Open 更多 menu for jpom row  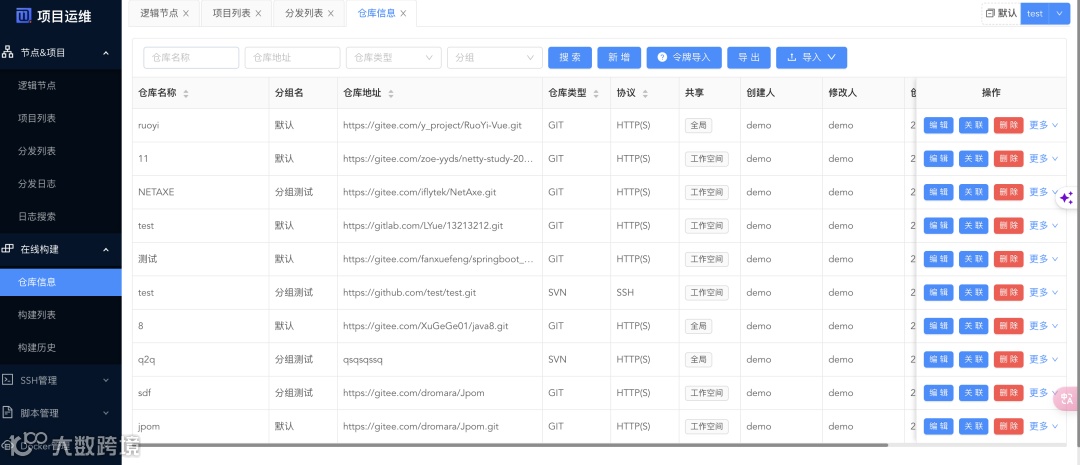[1043, 426]
